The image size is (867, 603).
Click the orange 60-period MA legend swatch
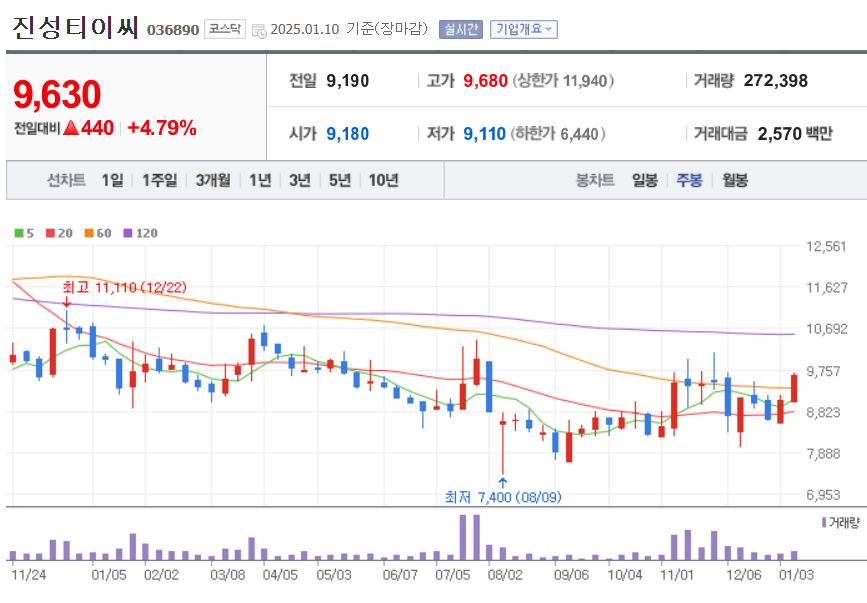tap(89, 233)
